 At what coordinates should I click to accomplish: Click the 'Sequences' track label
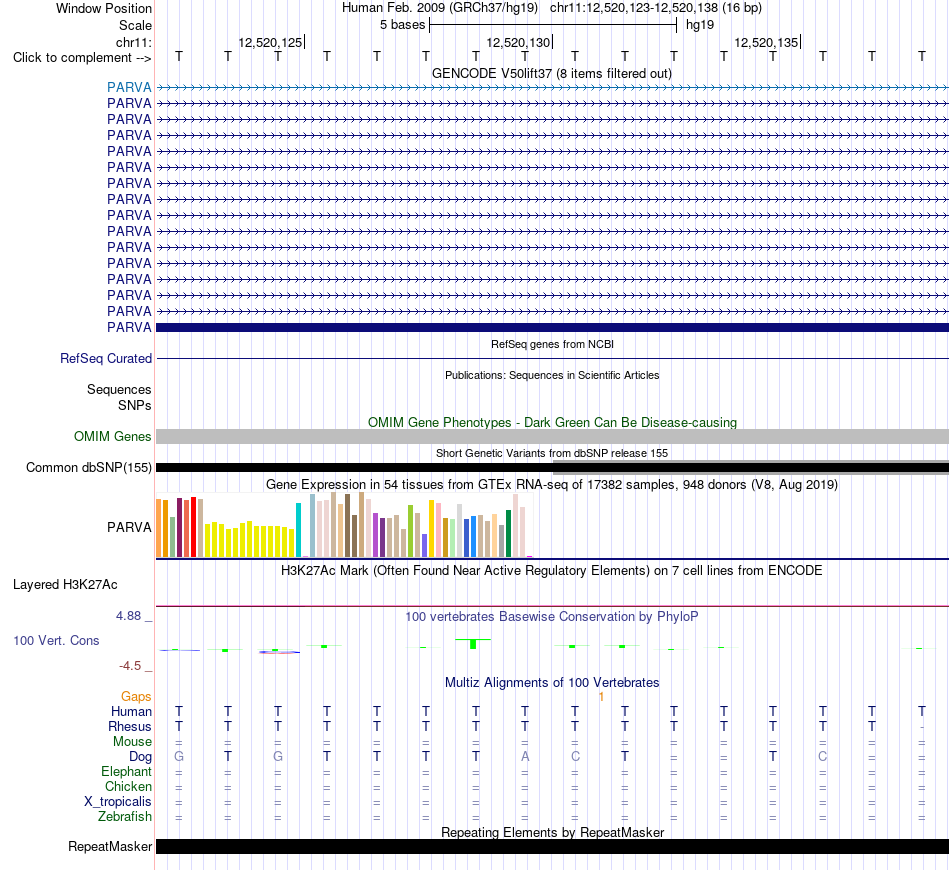(x=119, y=390)
